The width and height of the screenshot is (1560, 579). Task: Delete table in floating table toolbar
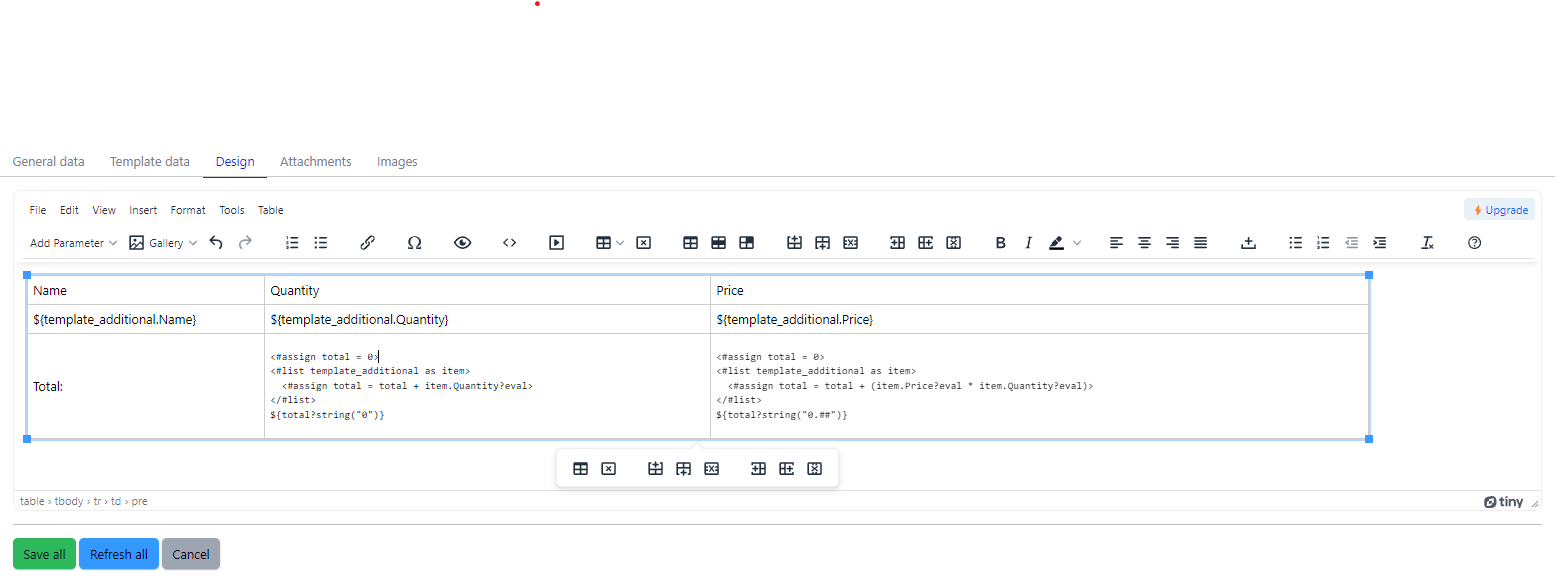(x=608, y=468)
